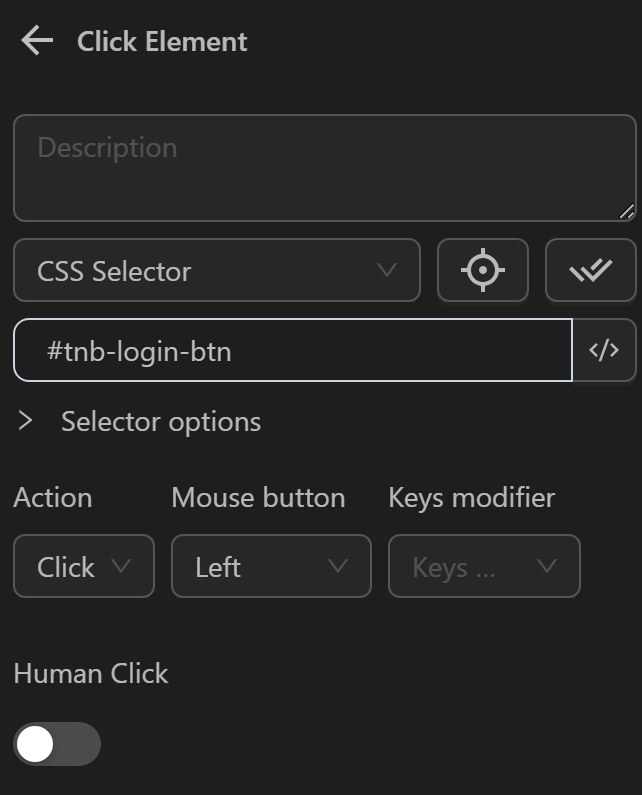
Task: Open the Action dropdown showing Click
Action: pos(84,566)
